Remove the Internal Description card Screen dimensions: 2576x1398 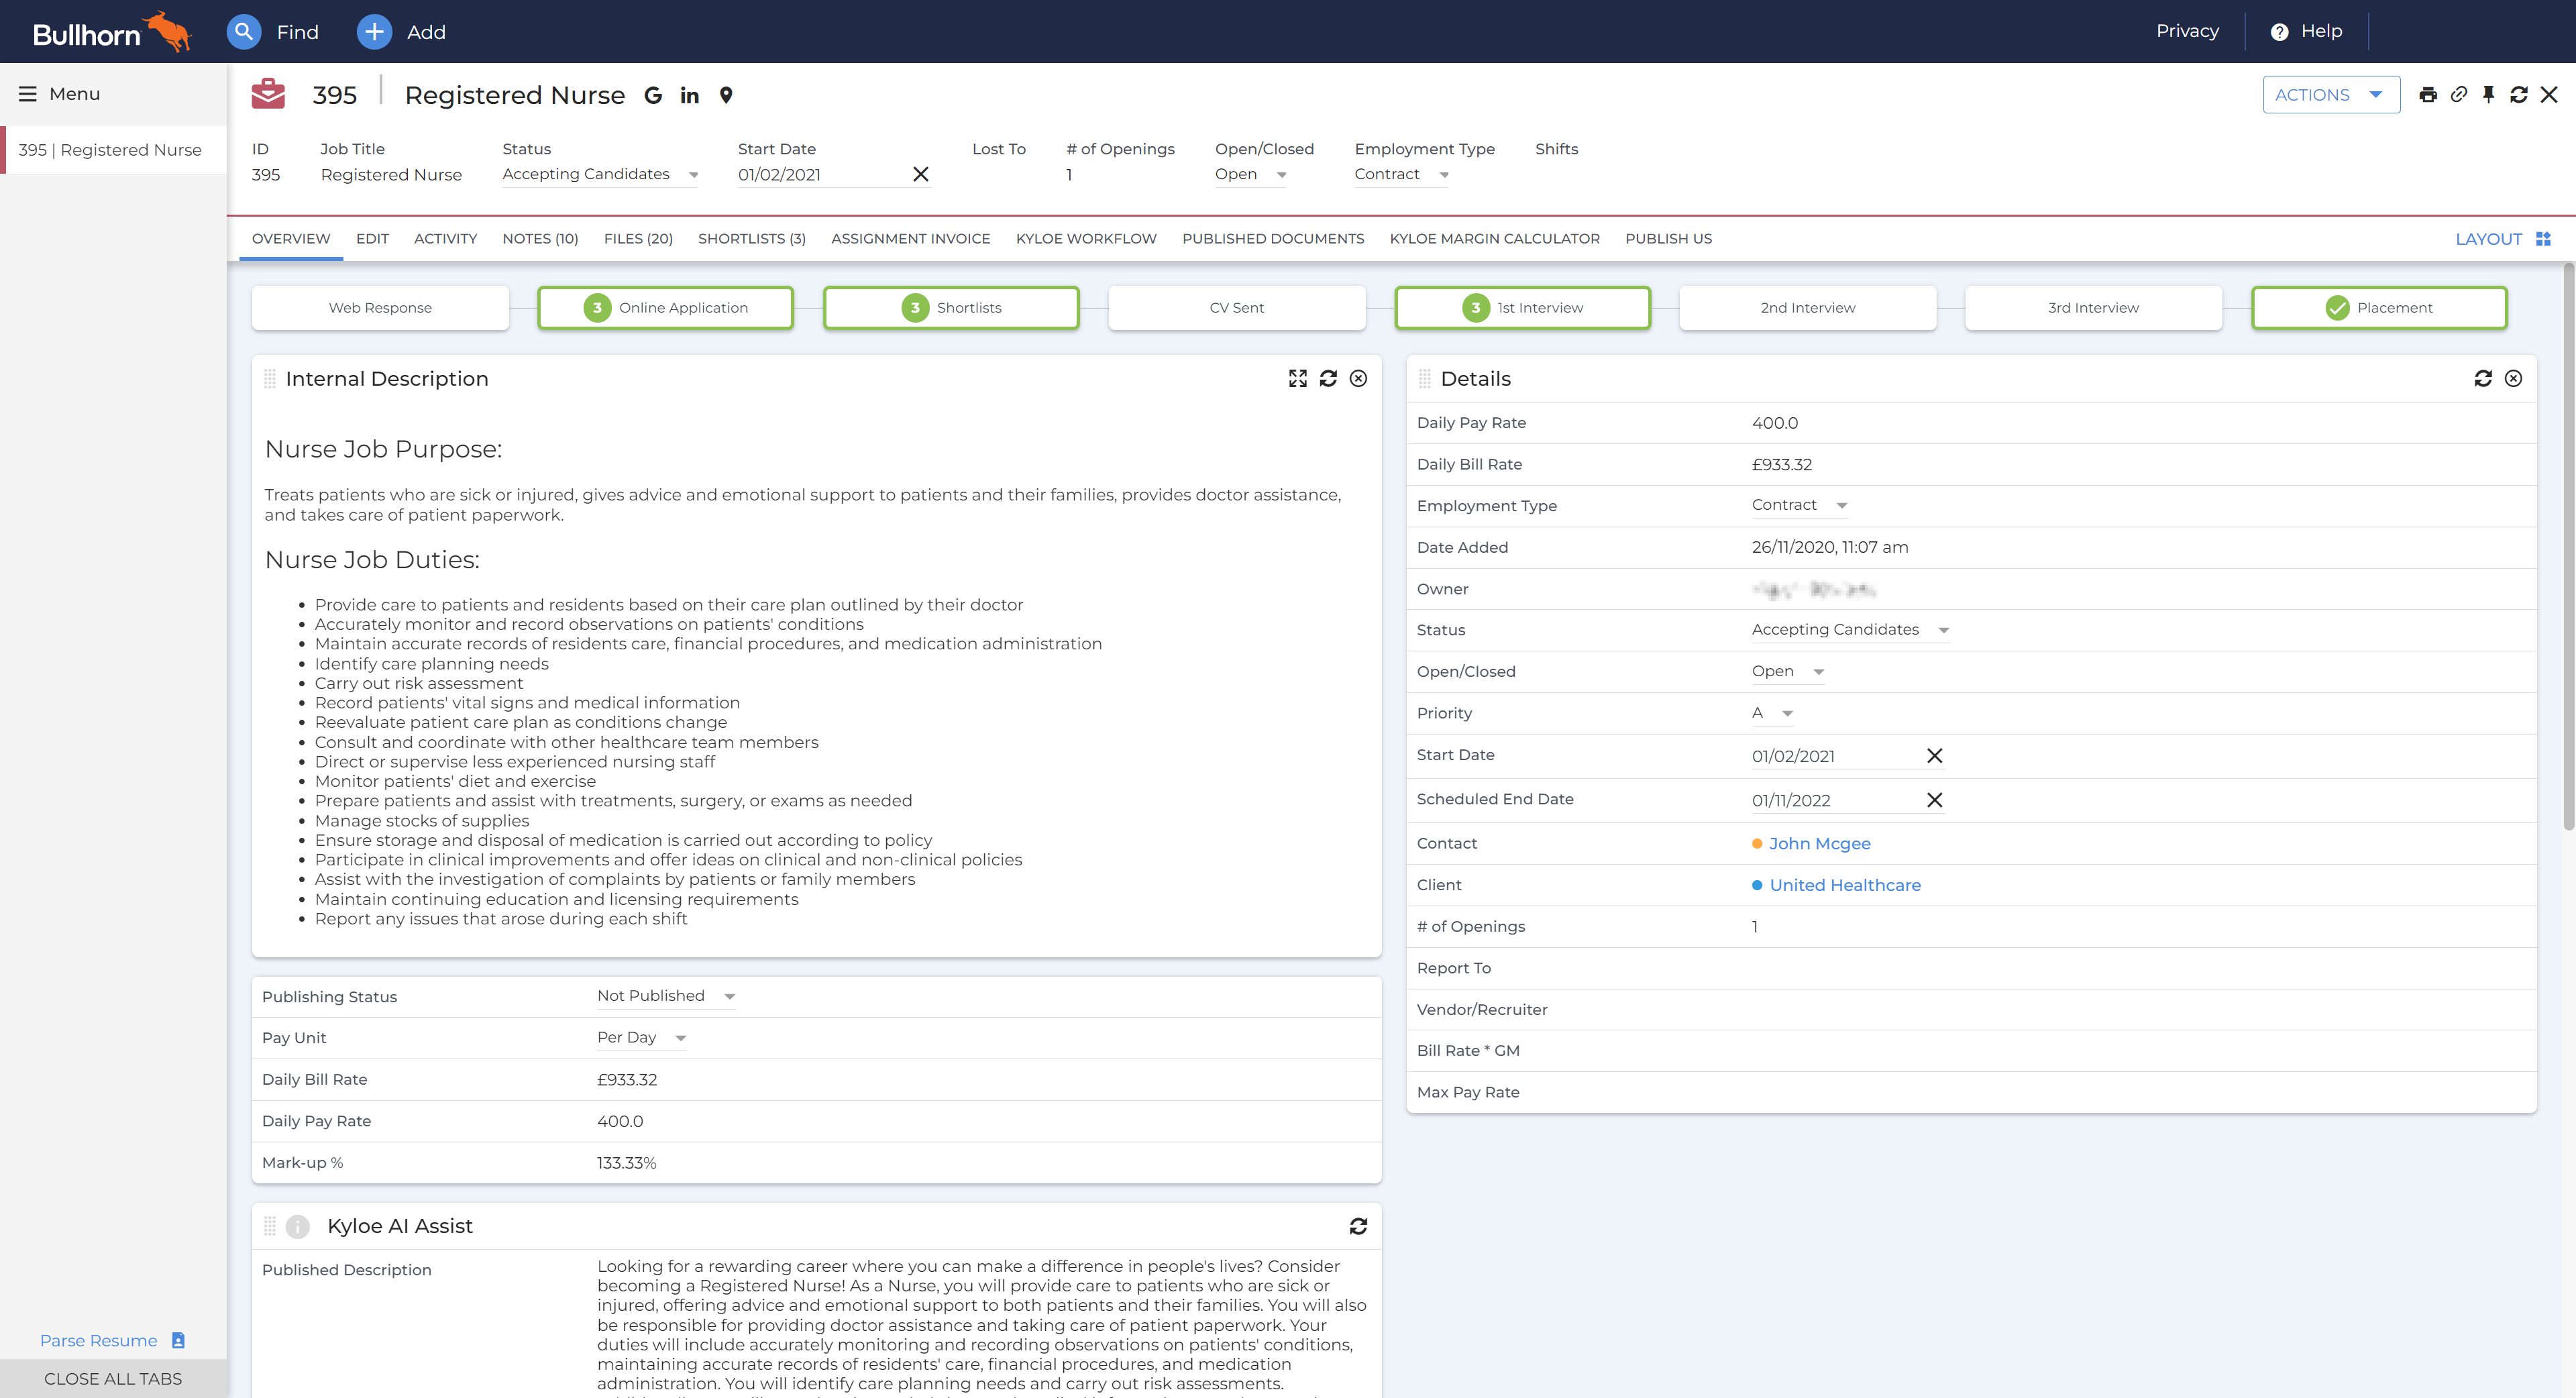click(x=1358, y=378)
